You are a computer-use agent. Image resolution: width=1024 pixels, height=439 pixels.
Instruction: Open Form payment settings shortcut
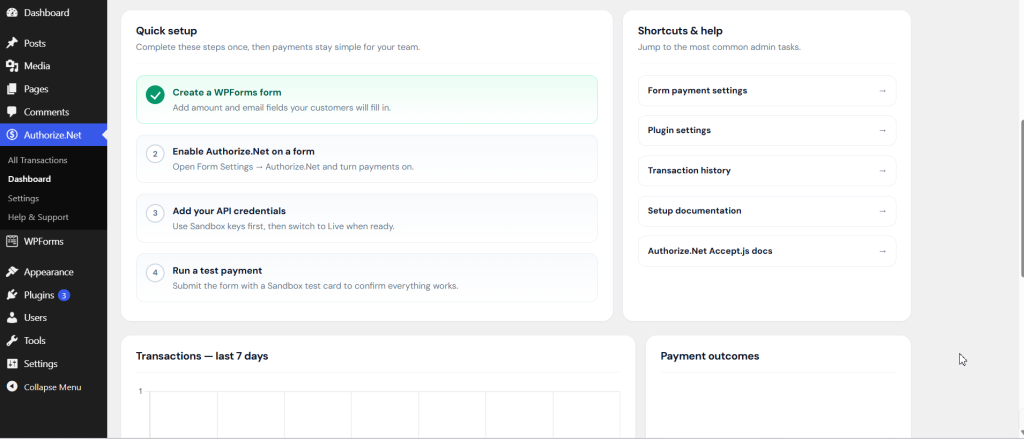point(767,91)
